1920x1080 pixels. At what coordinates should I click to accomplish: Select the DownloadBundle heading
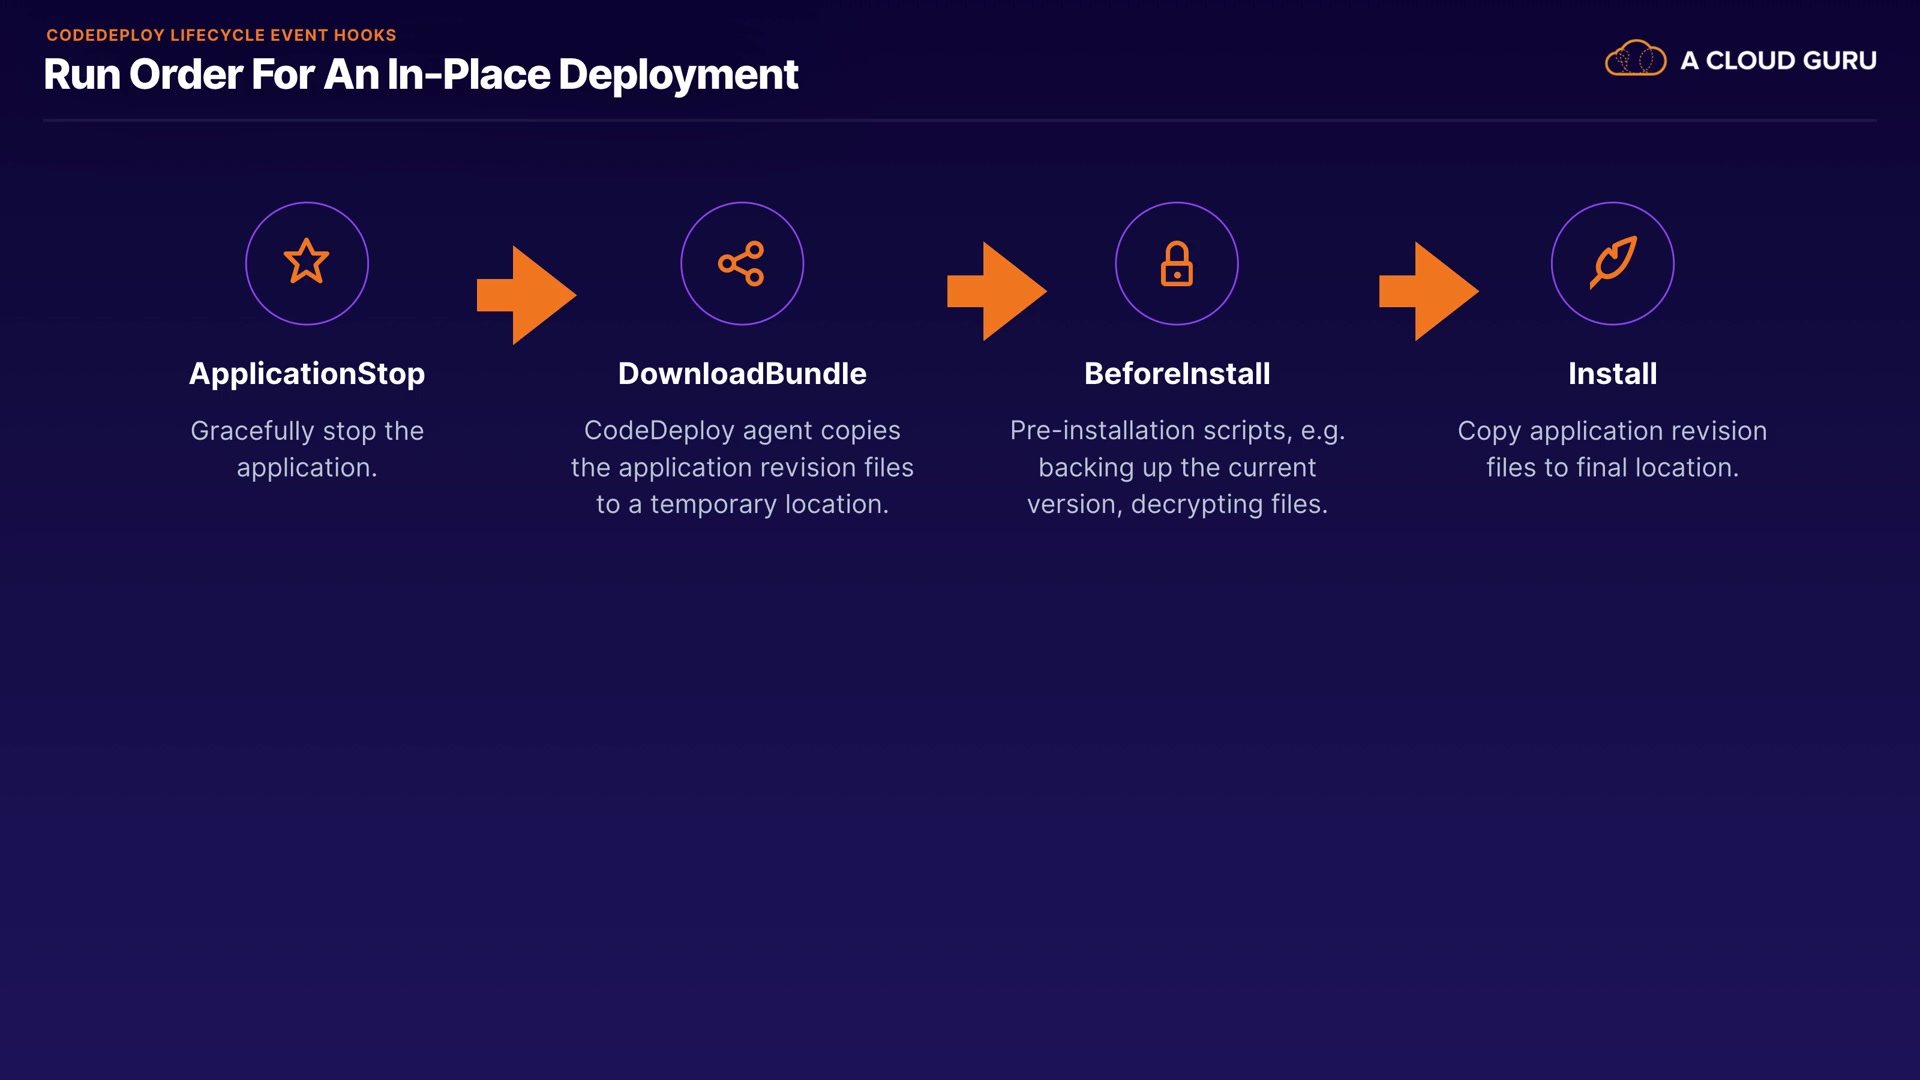742,373
